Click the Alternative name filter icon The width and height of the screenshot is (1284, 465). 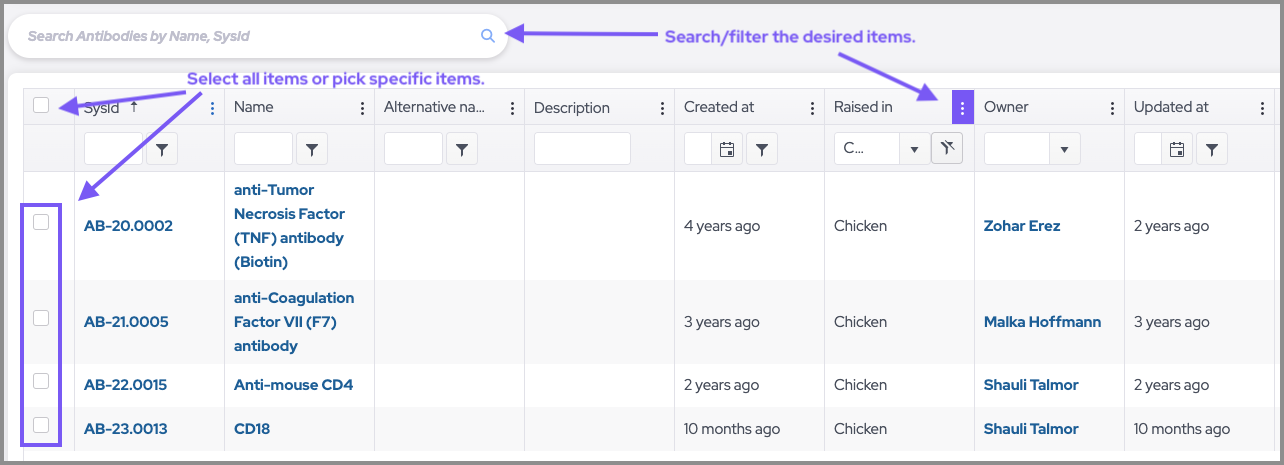pyautogui.click(x=462, y=149)
